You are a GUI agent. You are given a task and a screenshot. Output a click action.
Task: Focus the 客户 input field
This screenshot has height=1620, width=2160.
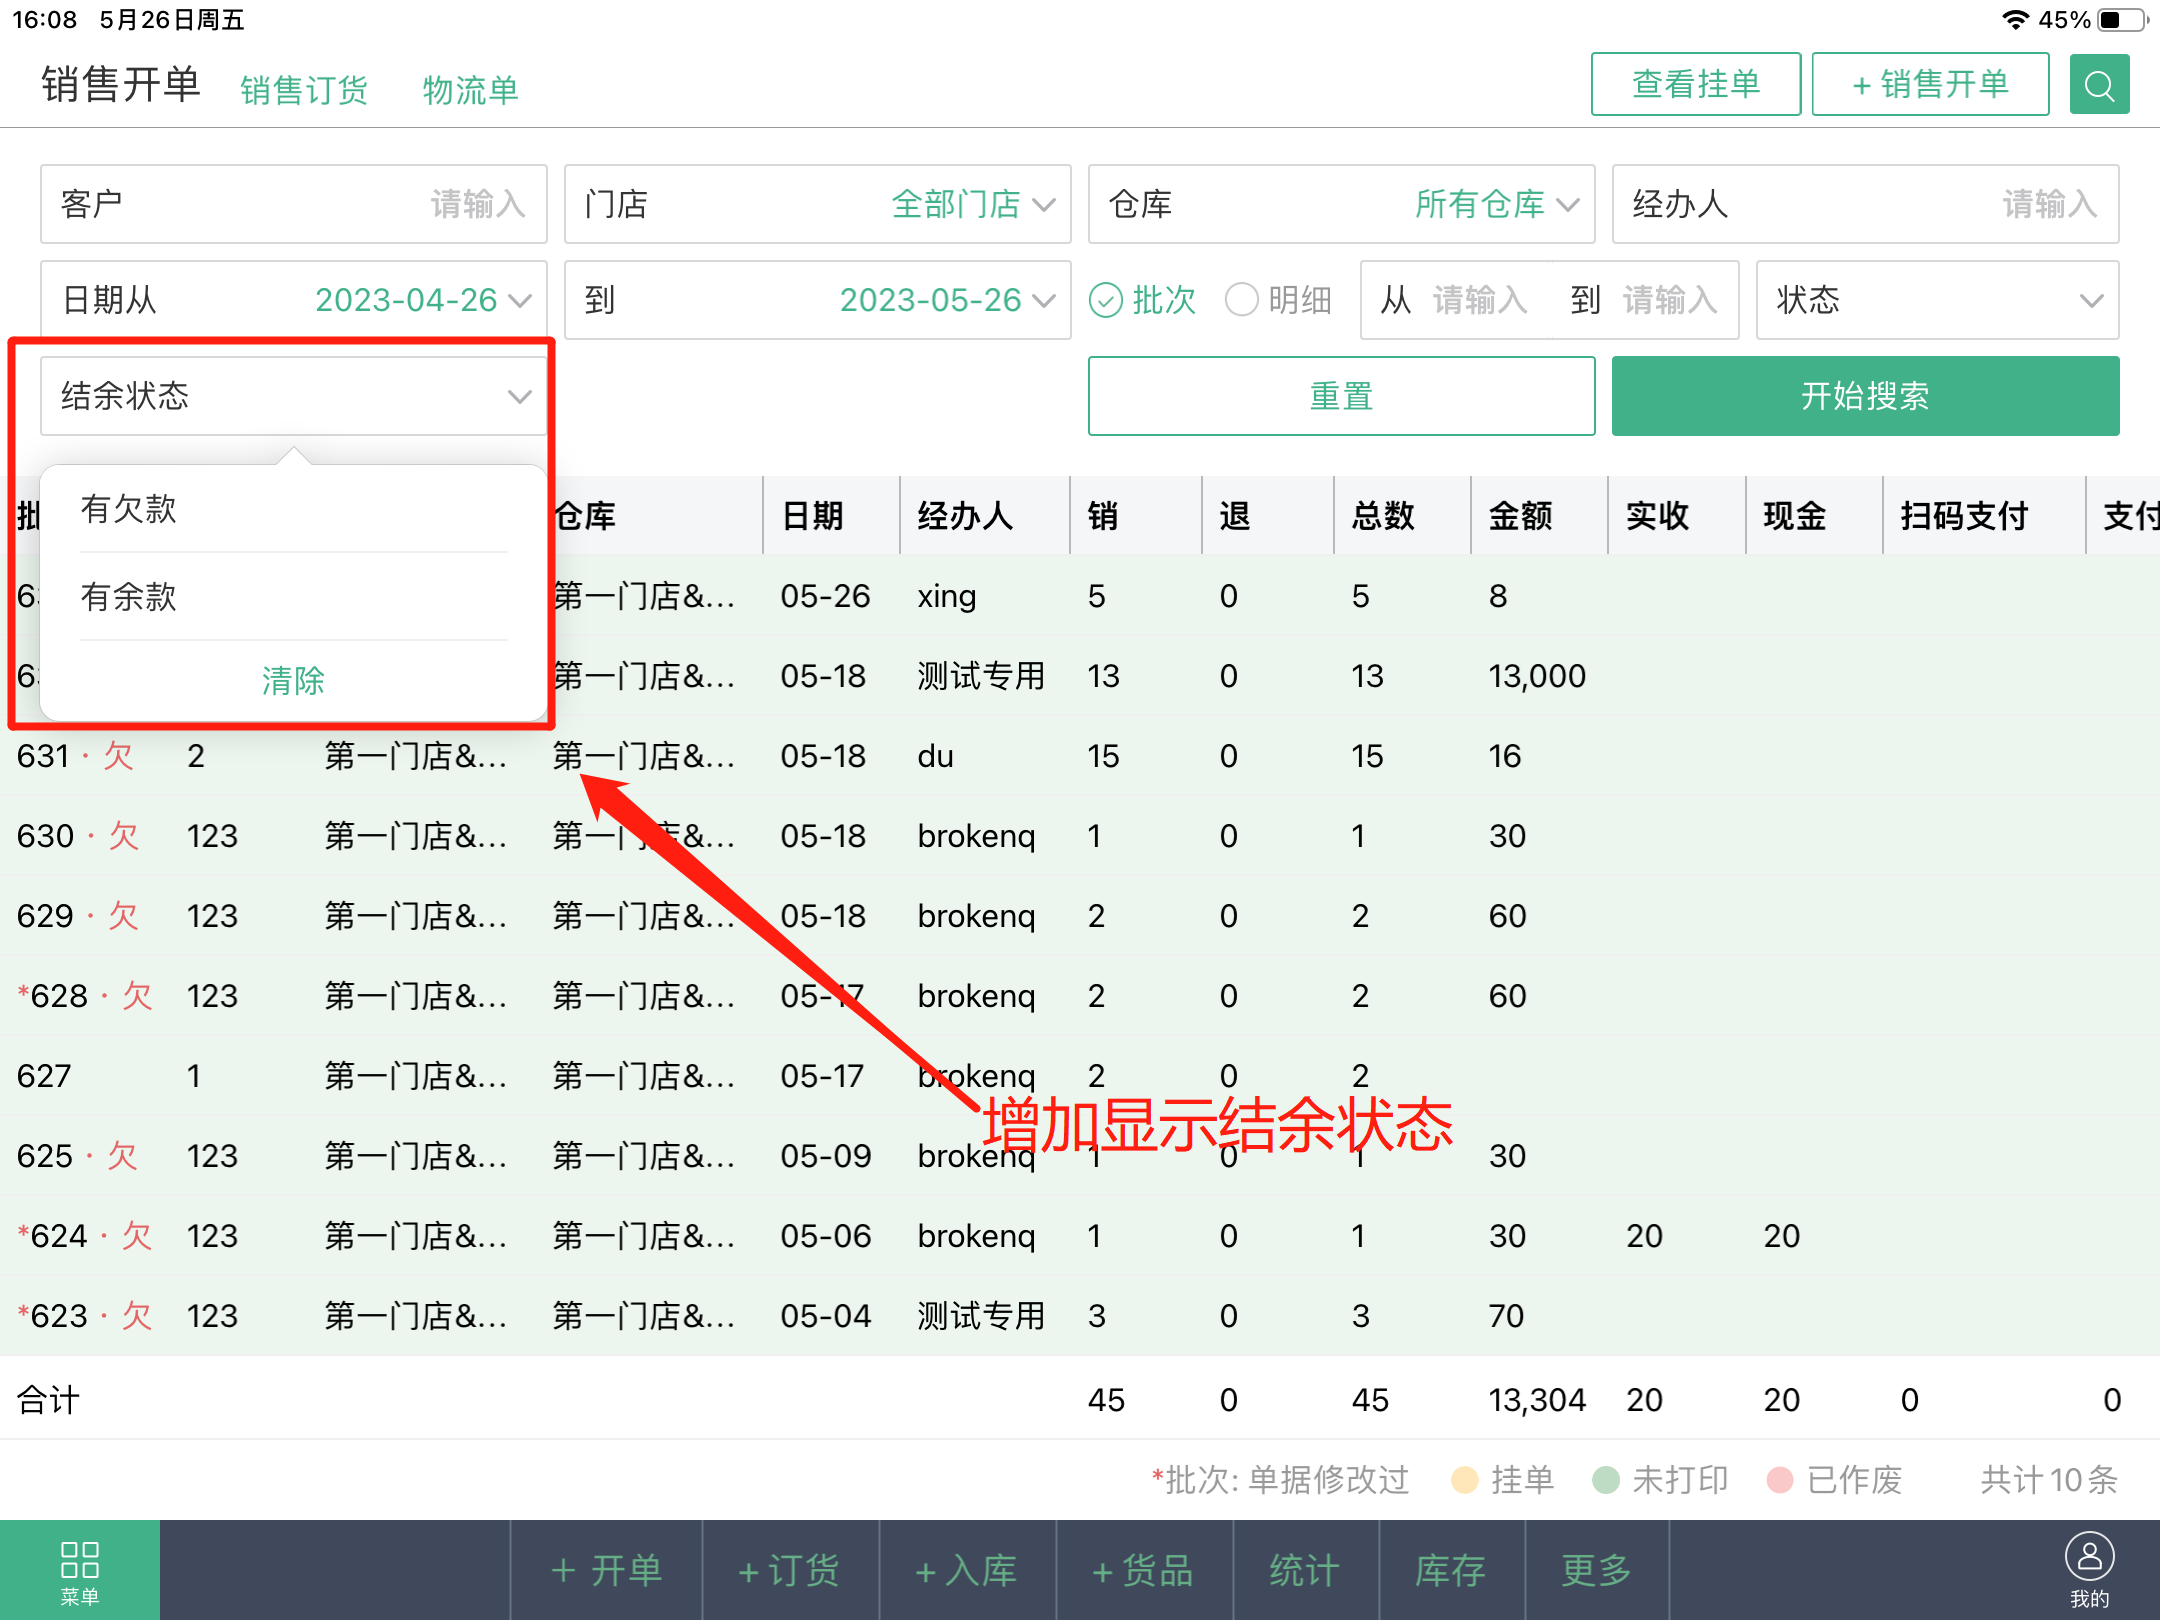click(294, 204)
